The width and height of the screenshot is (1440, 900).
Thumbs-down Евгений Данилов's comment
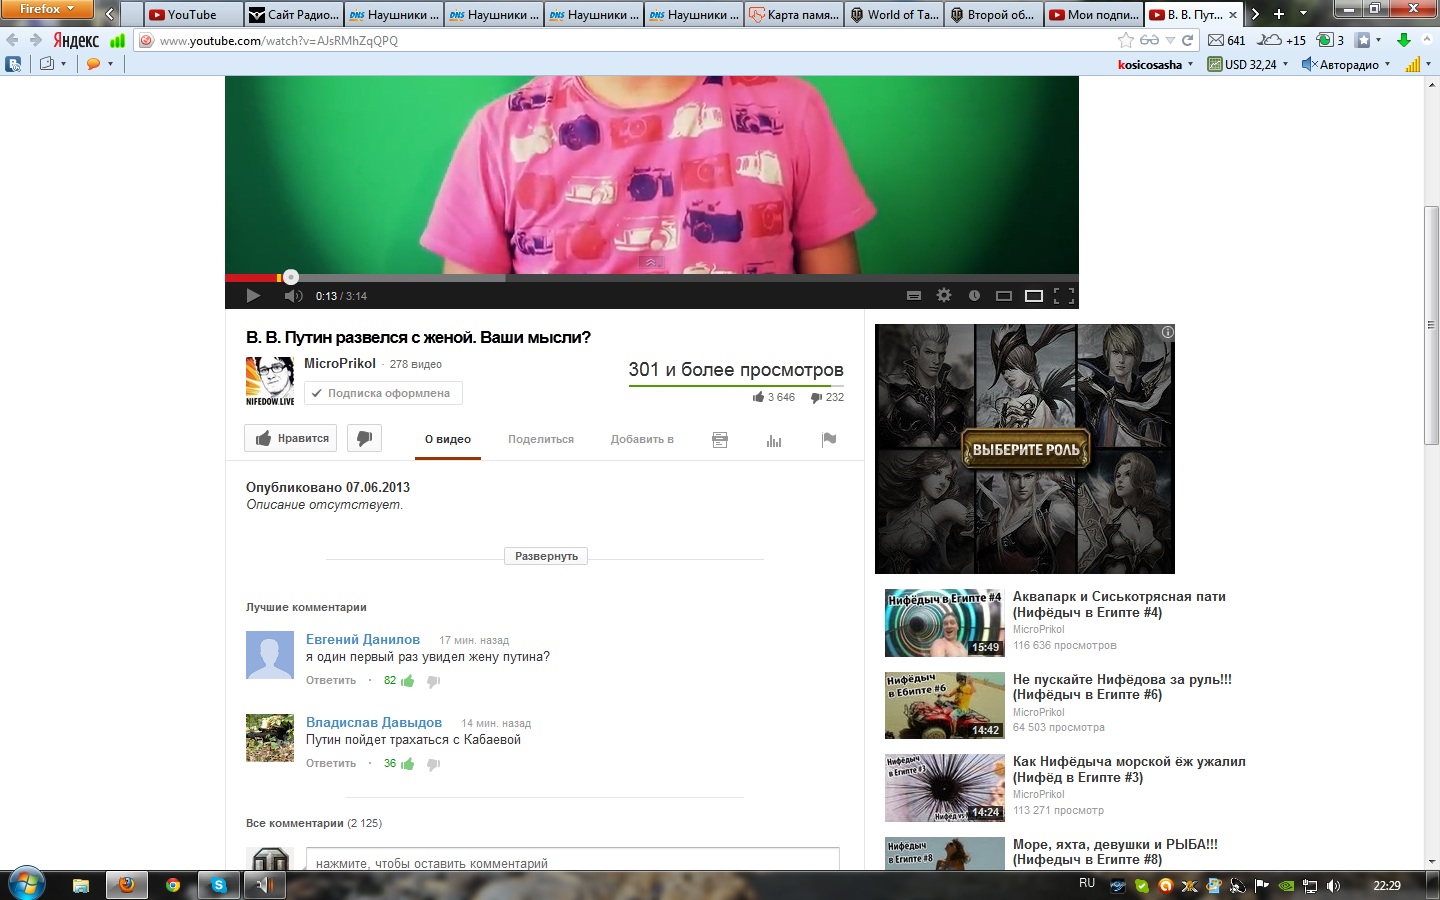click(433, 681)
